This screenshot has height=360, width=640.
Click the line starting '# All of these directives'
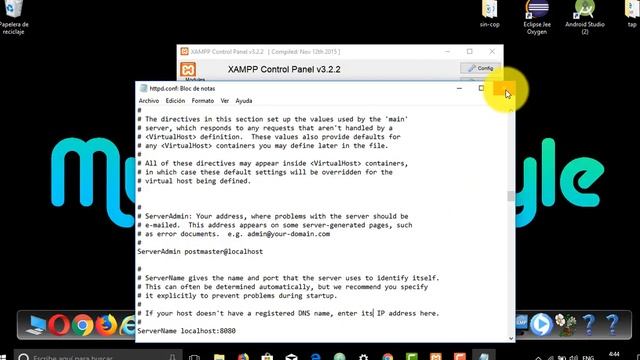(273, 163)
